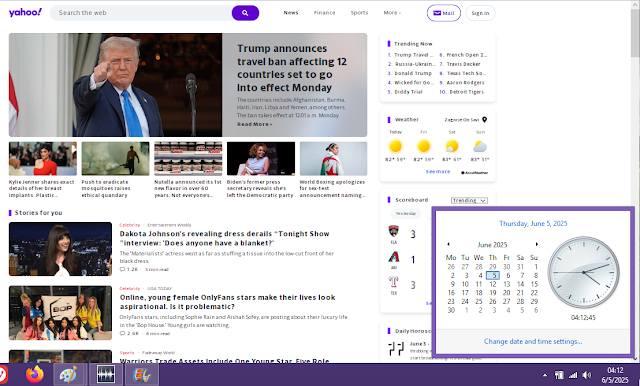Select June 5 in the calendar
The height and width of the screenshot is (386, 640).
coord(493,275)
